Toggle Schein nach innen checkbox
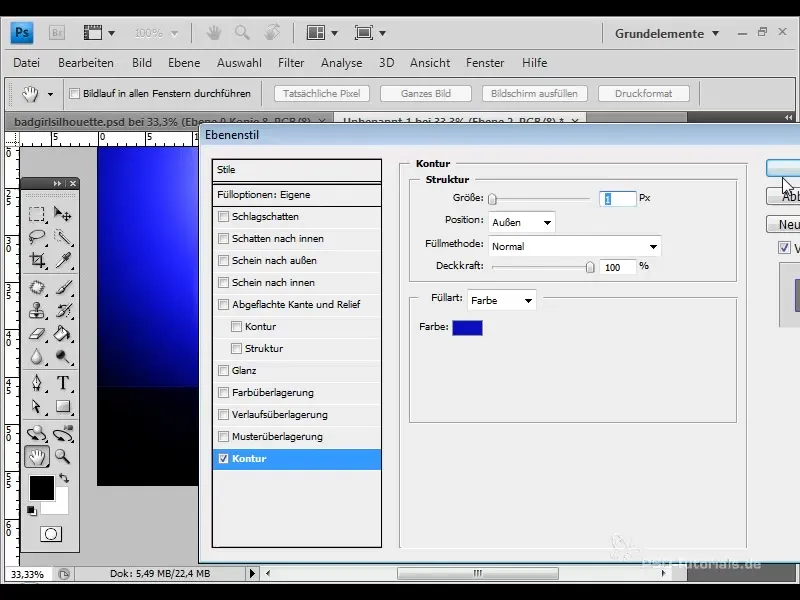800x600 pixels. click(223, 282)
